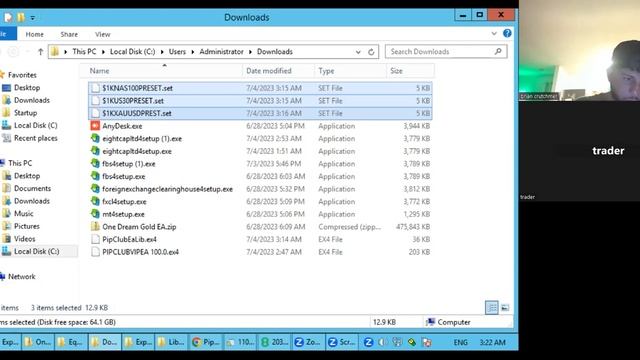640x360 pixels.
Task: Open Explorer help question mark icon
Action: pos(507,33)
